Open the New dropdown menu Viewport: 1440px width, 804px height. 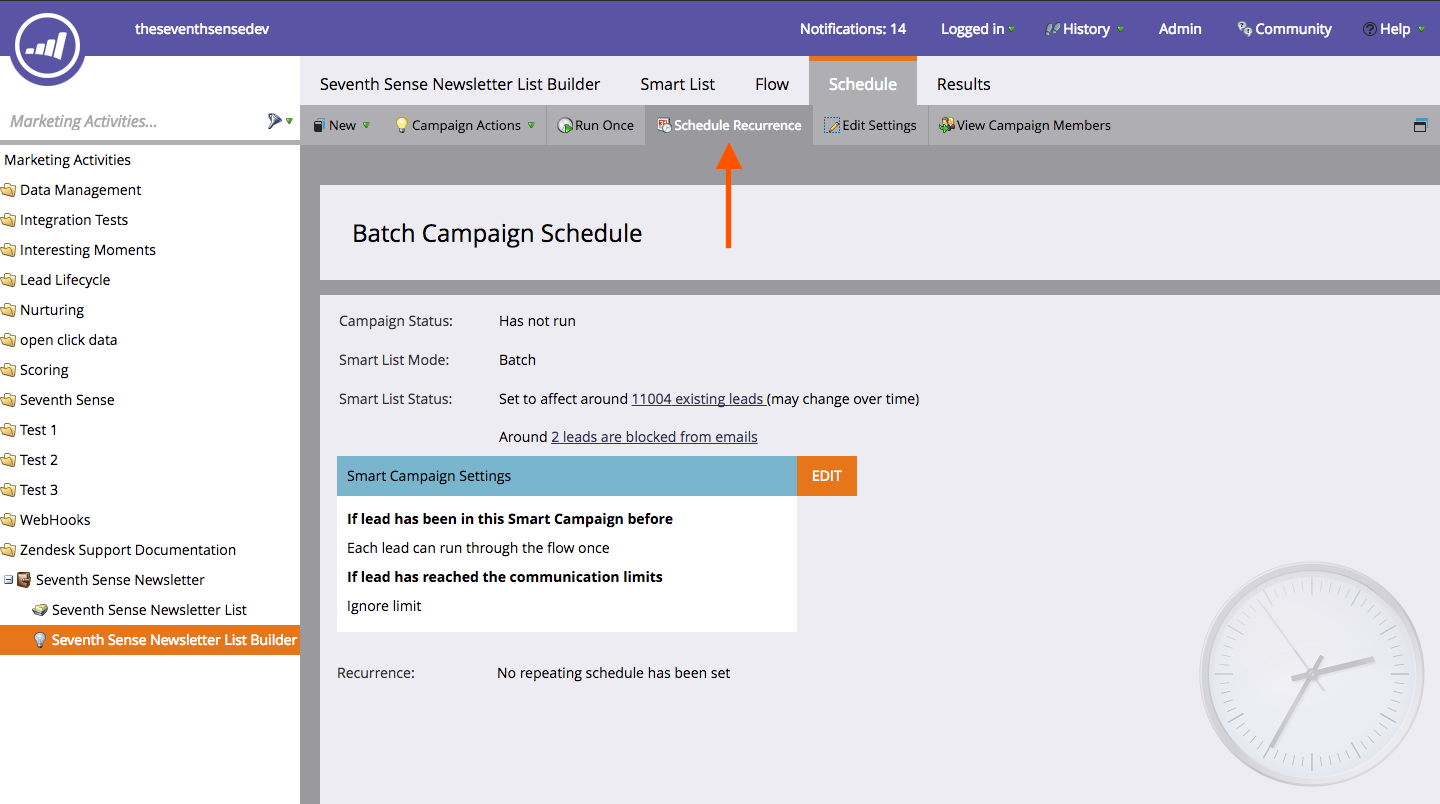(342, 126)
